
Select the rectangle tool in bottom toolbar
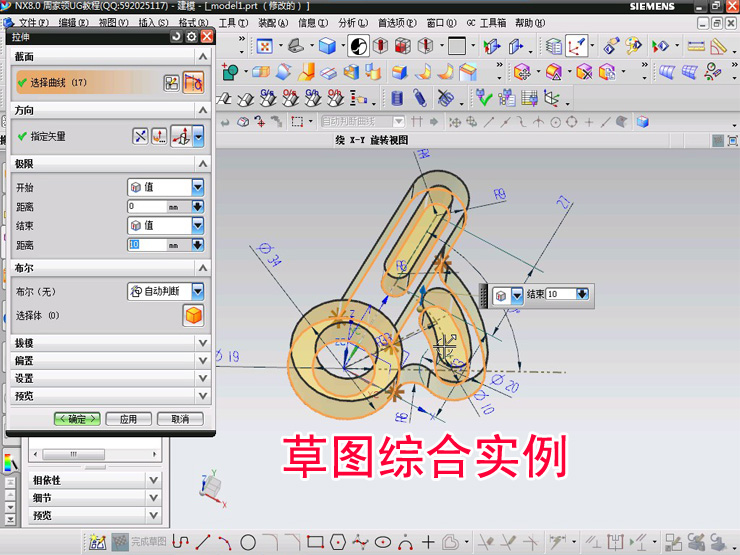tap(315, 542)
